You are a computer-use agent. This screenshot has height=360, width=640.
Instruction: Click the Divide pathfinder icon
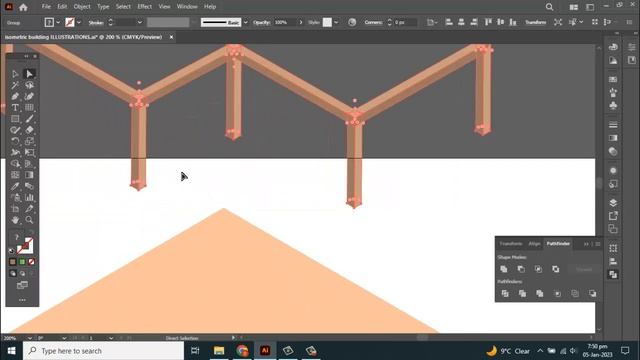505,293
